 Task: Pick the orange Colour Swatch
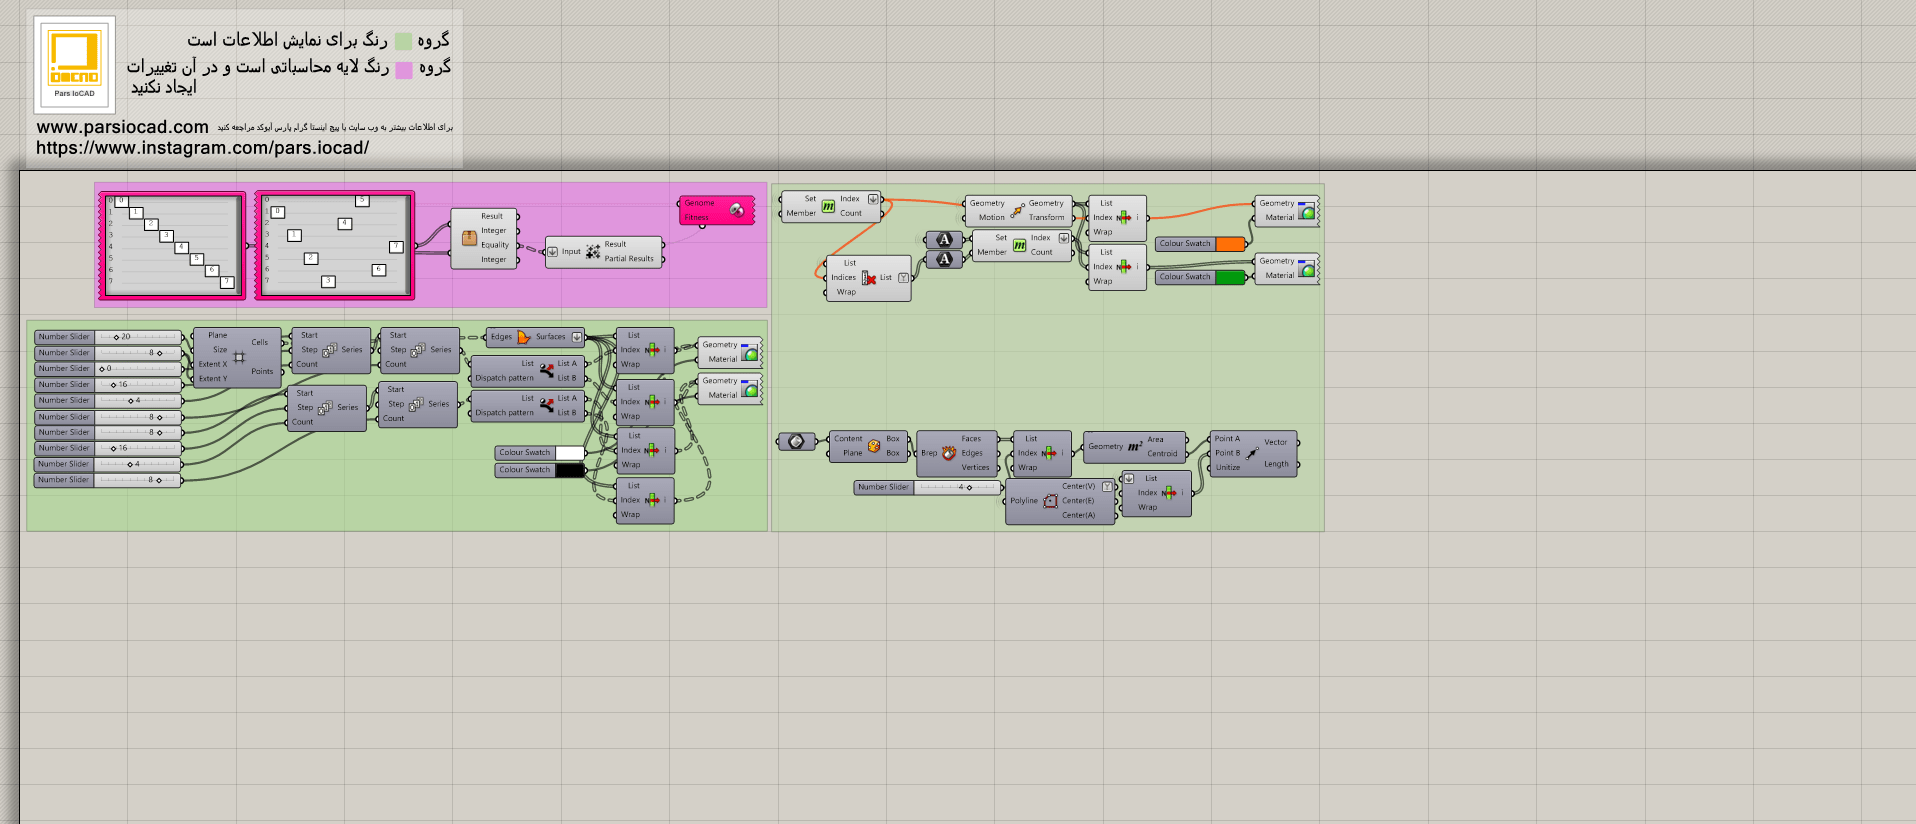coord(1201,244)
